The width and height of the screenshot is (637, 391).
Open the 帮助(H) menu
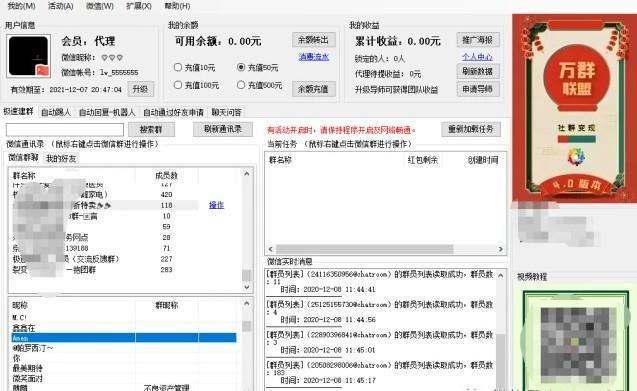(x=177, y=6)
